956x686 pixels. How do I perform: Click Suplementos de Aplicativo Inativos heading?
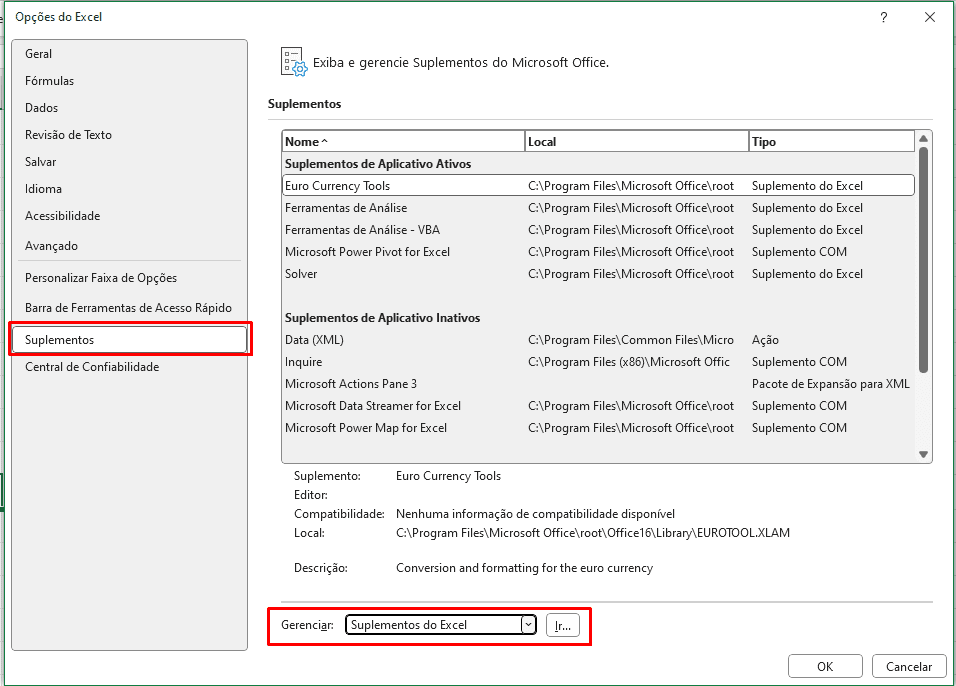tap(382, 318)
